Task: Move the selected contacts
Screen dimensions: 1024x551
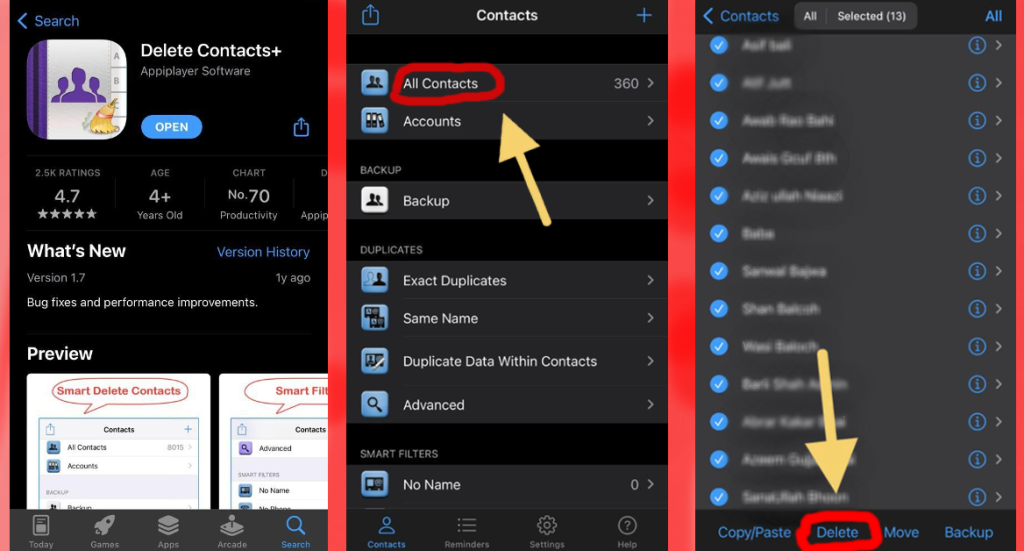Action: coord(901,532)
